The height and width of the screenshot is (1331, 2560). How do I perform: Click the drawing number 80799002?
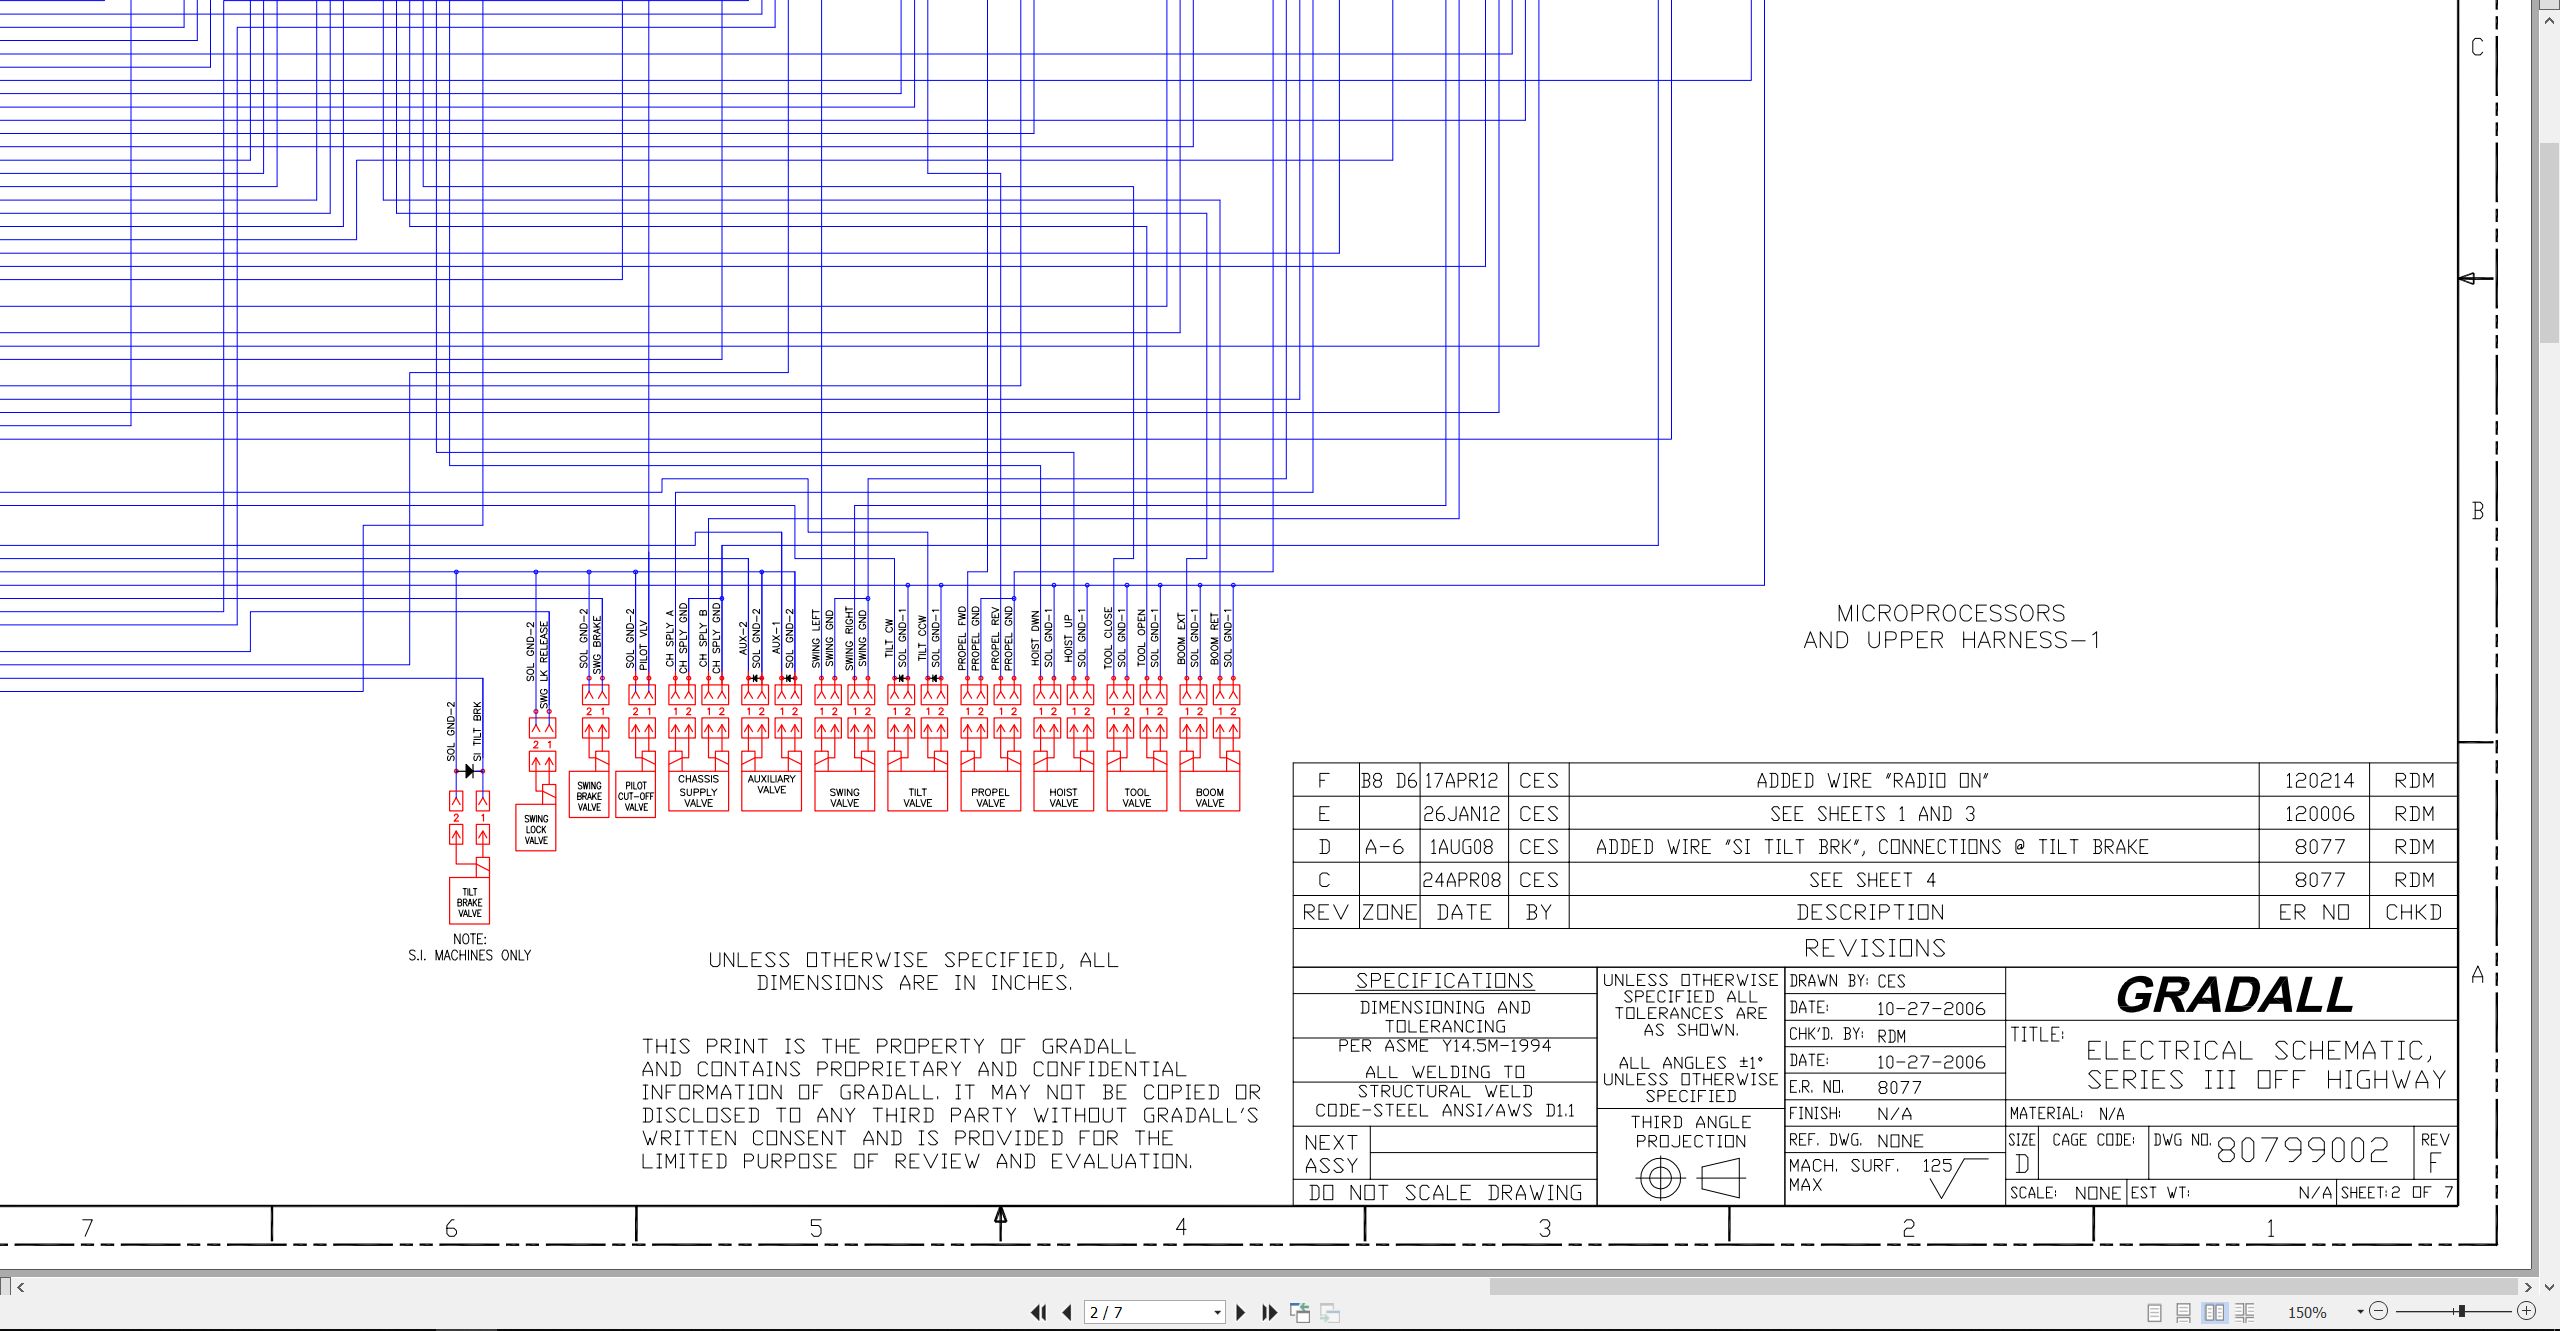(x=2303, y=1150)
